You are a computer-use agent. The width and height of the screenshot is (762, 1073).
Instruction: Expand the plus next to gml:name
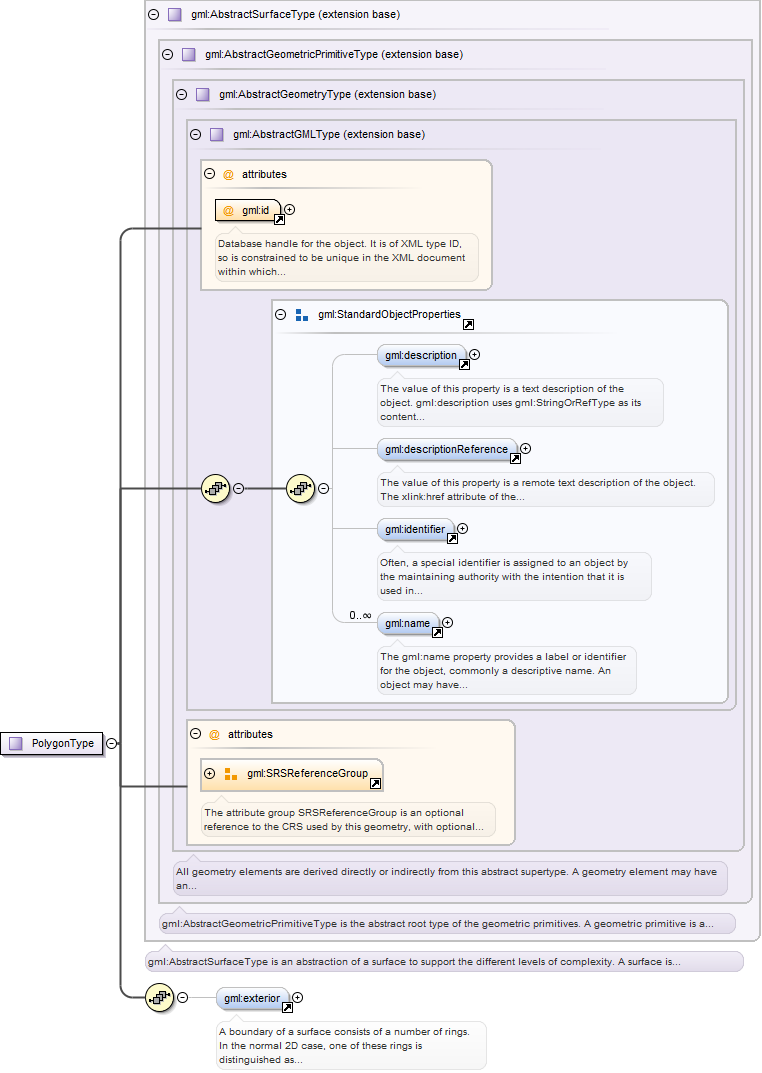click(x=447, y=622)
